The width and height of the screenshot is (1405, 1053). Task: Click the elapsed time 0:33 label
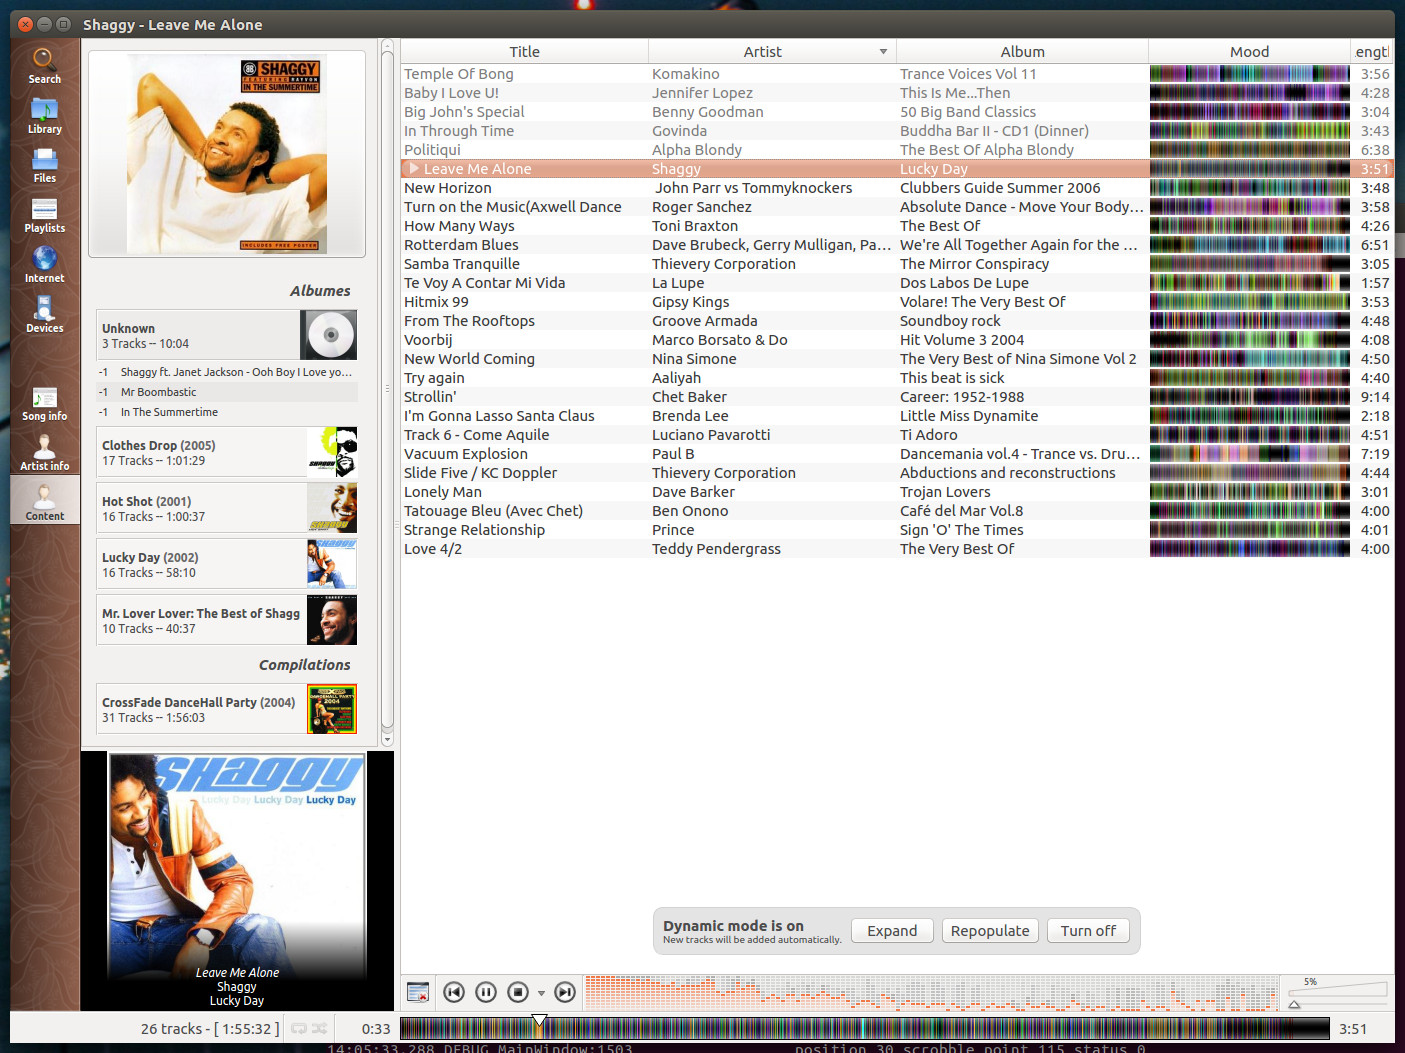(376, 1029)
